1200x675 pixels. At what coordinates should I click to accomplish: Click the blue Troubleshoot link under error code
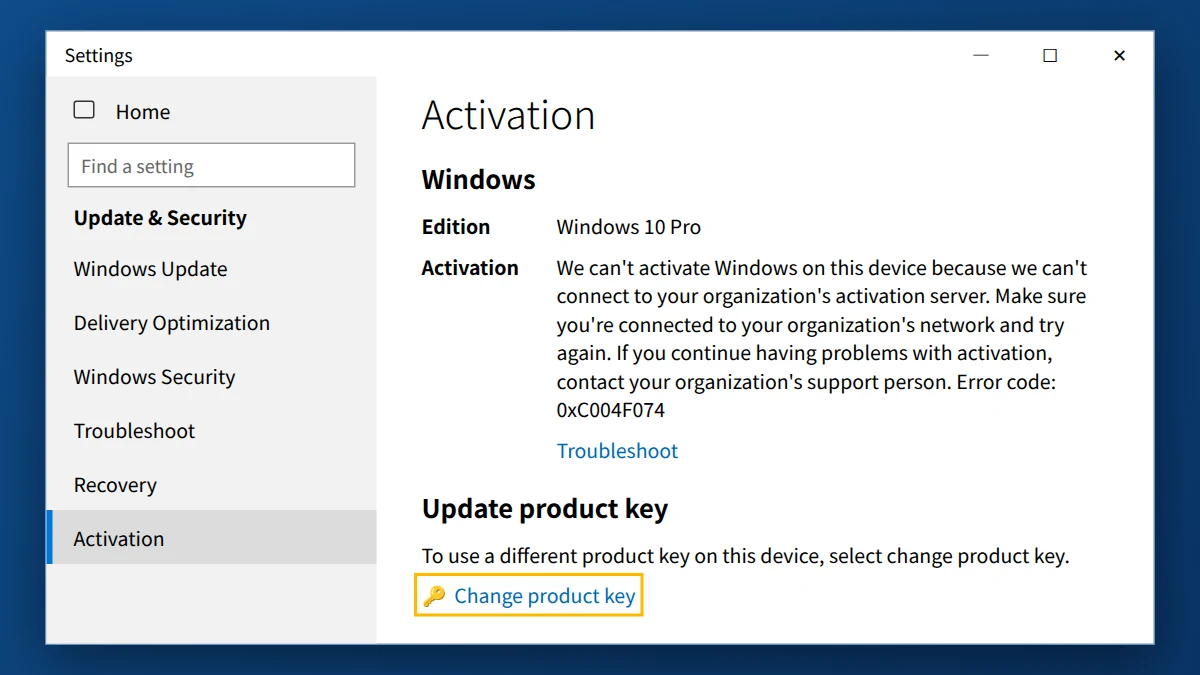(x=617, y=451)
